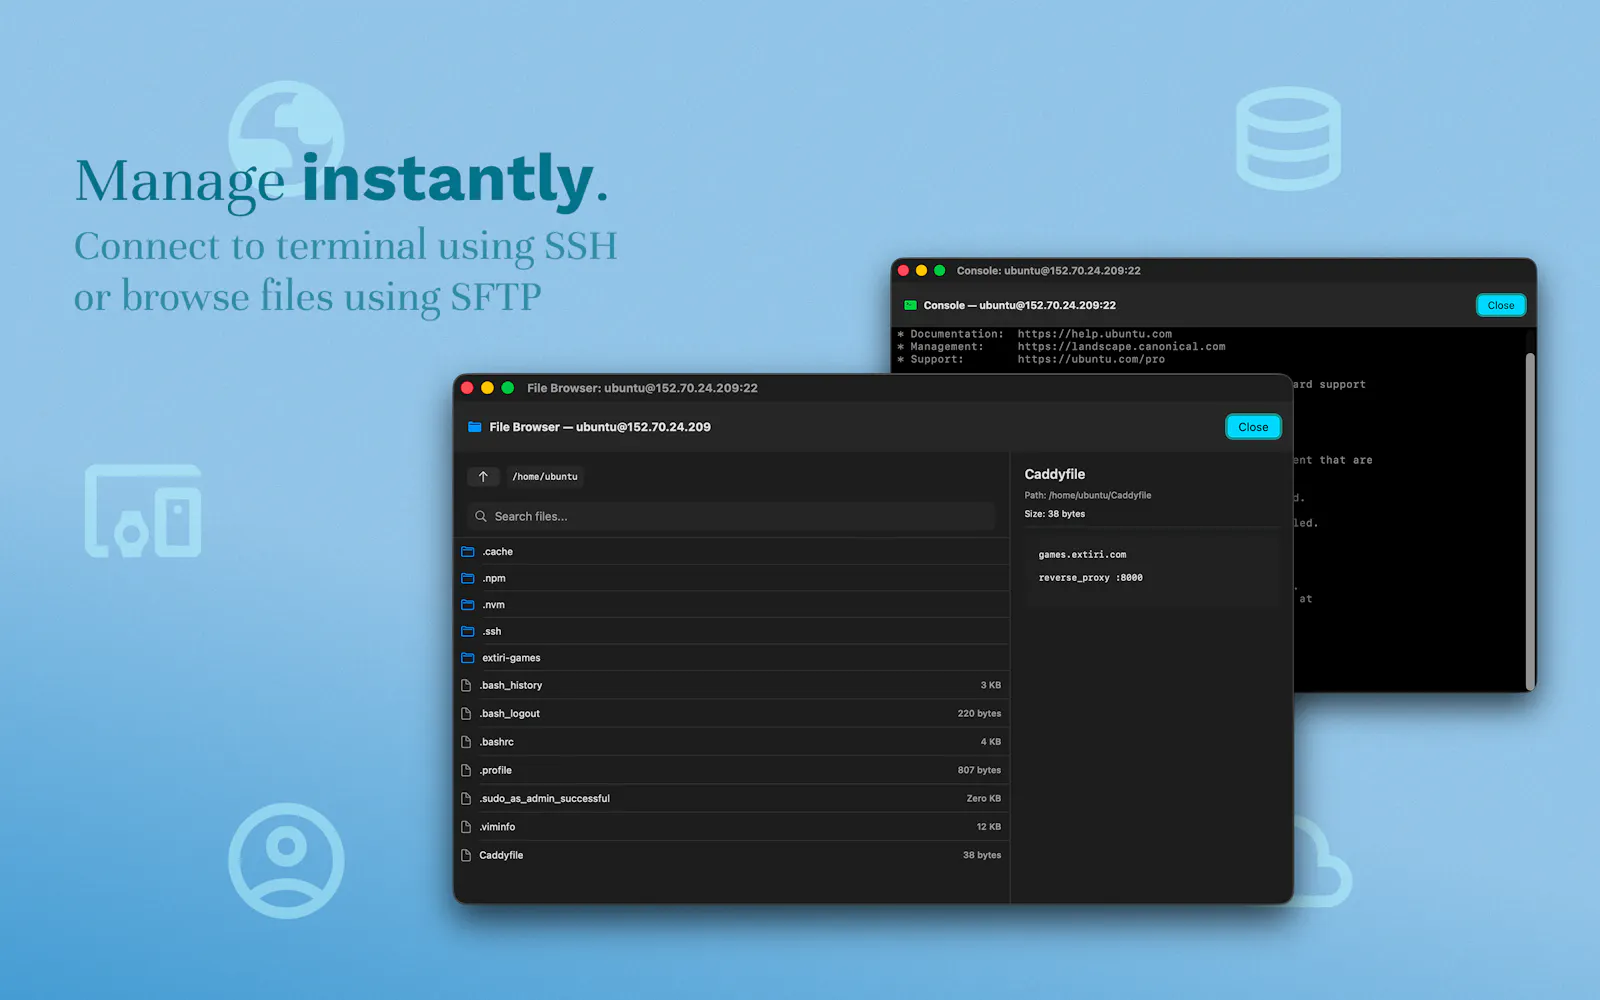Click the .bash_logout file icon
This screenshot has width=1600, height=1000.
[466, 713]
